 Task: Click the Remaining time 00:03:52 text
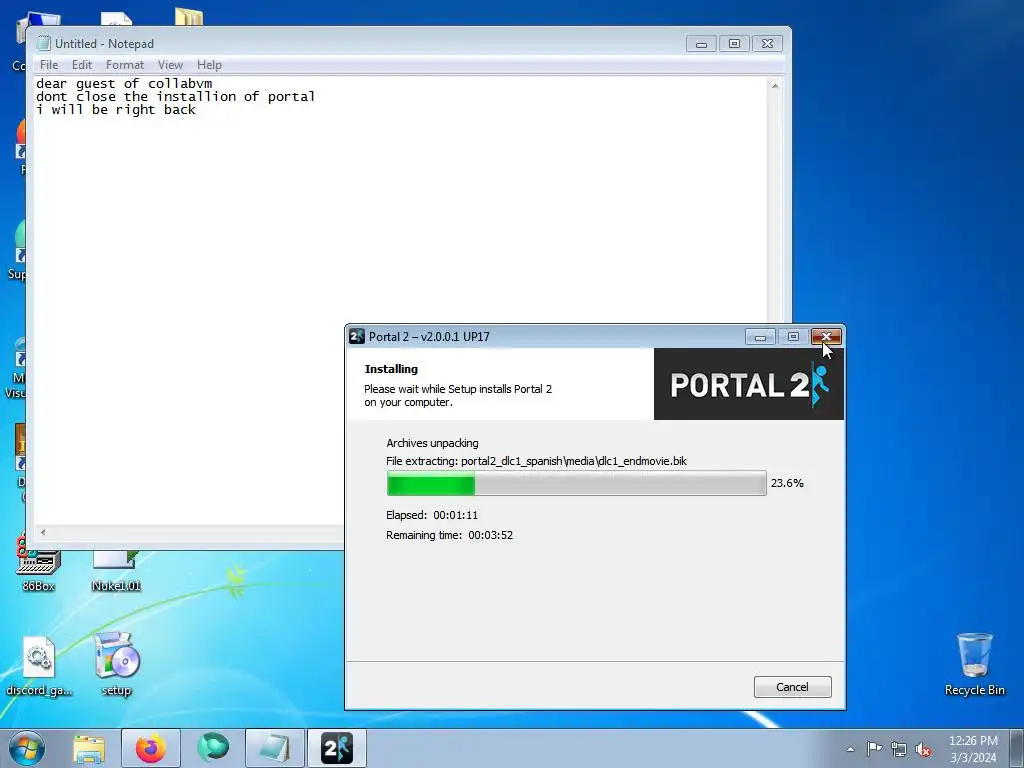click(449, 536)
